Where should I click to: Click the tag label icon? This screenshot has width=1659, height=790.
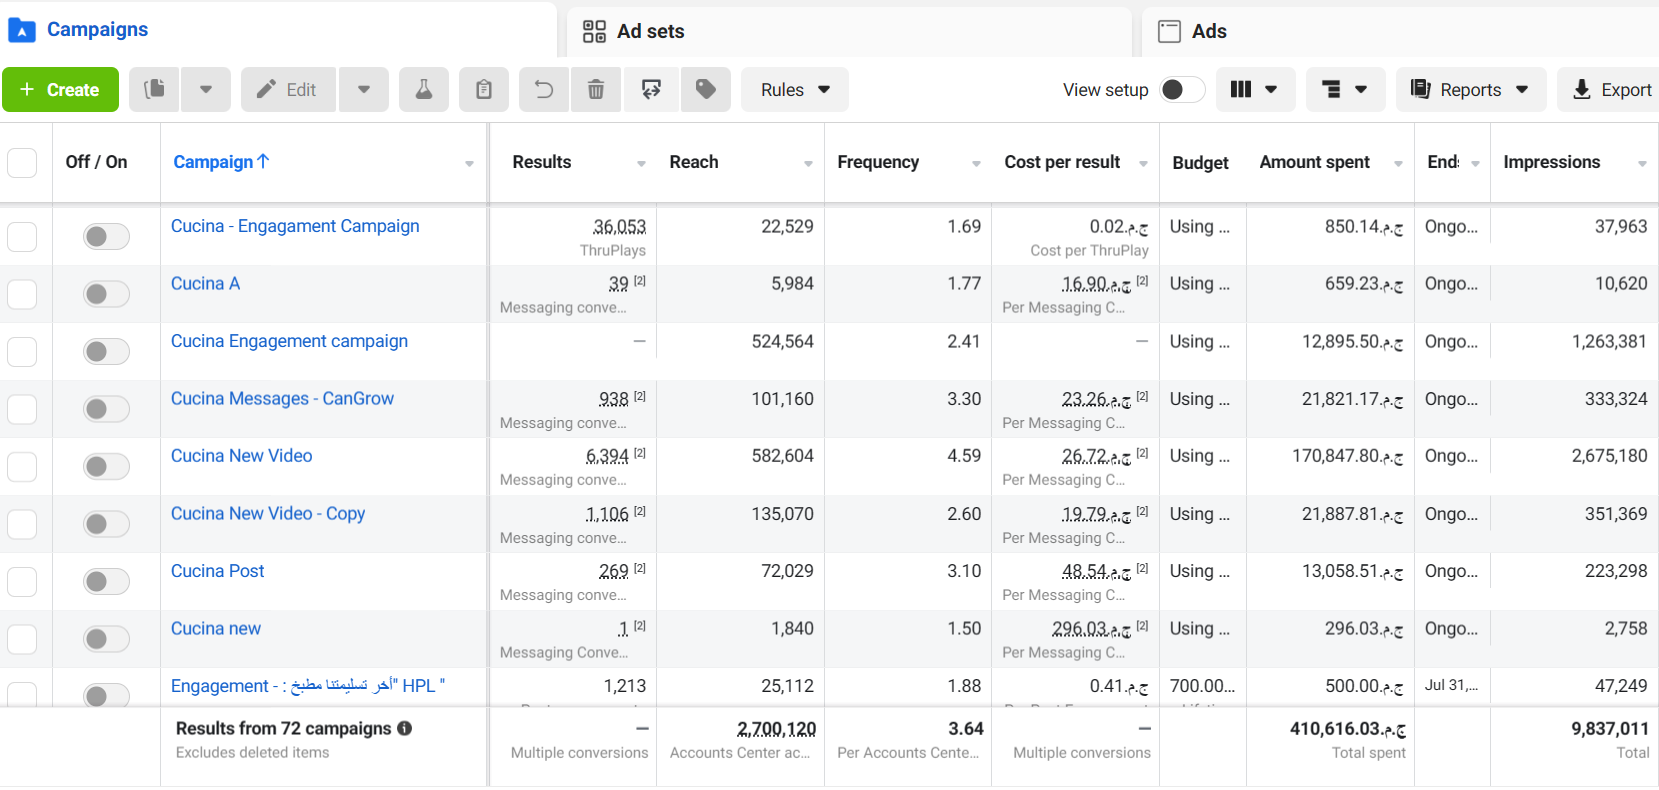coord(706,90)
